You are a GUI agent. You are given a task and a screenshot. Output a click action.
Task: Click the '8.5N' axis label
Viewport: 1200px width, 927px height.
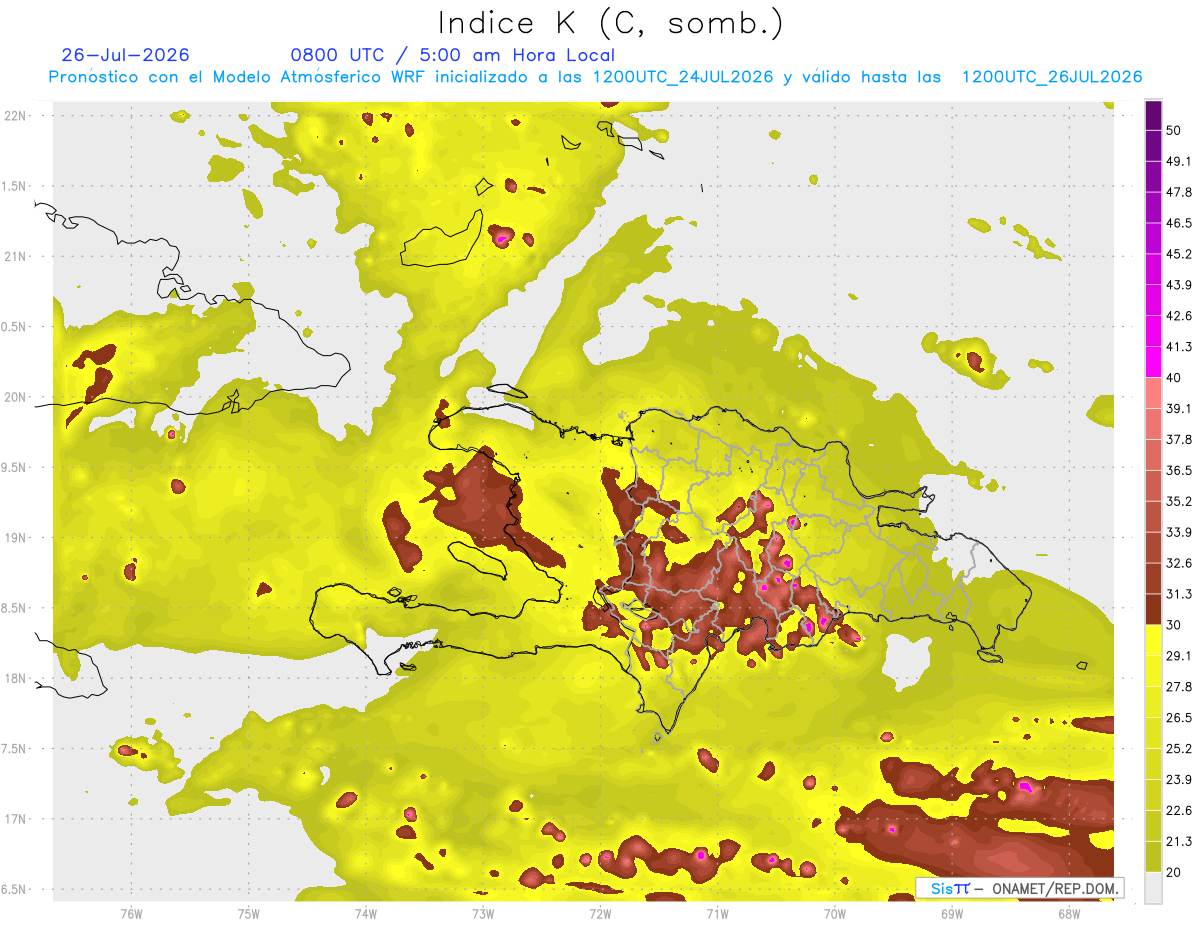(x=14, y=608)
